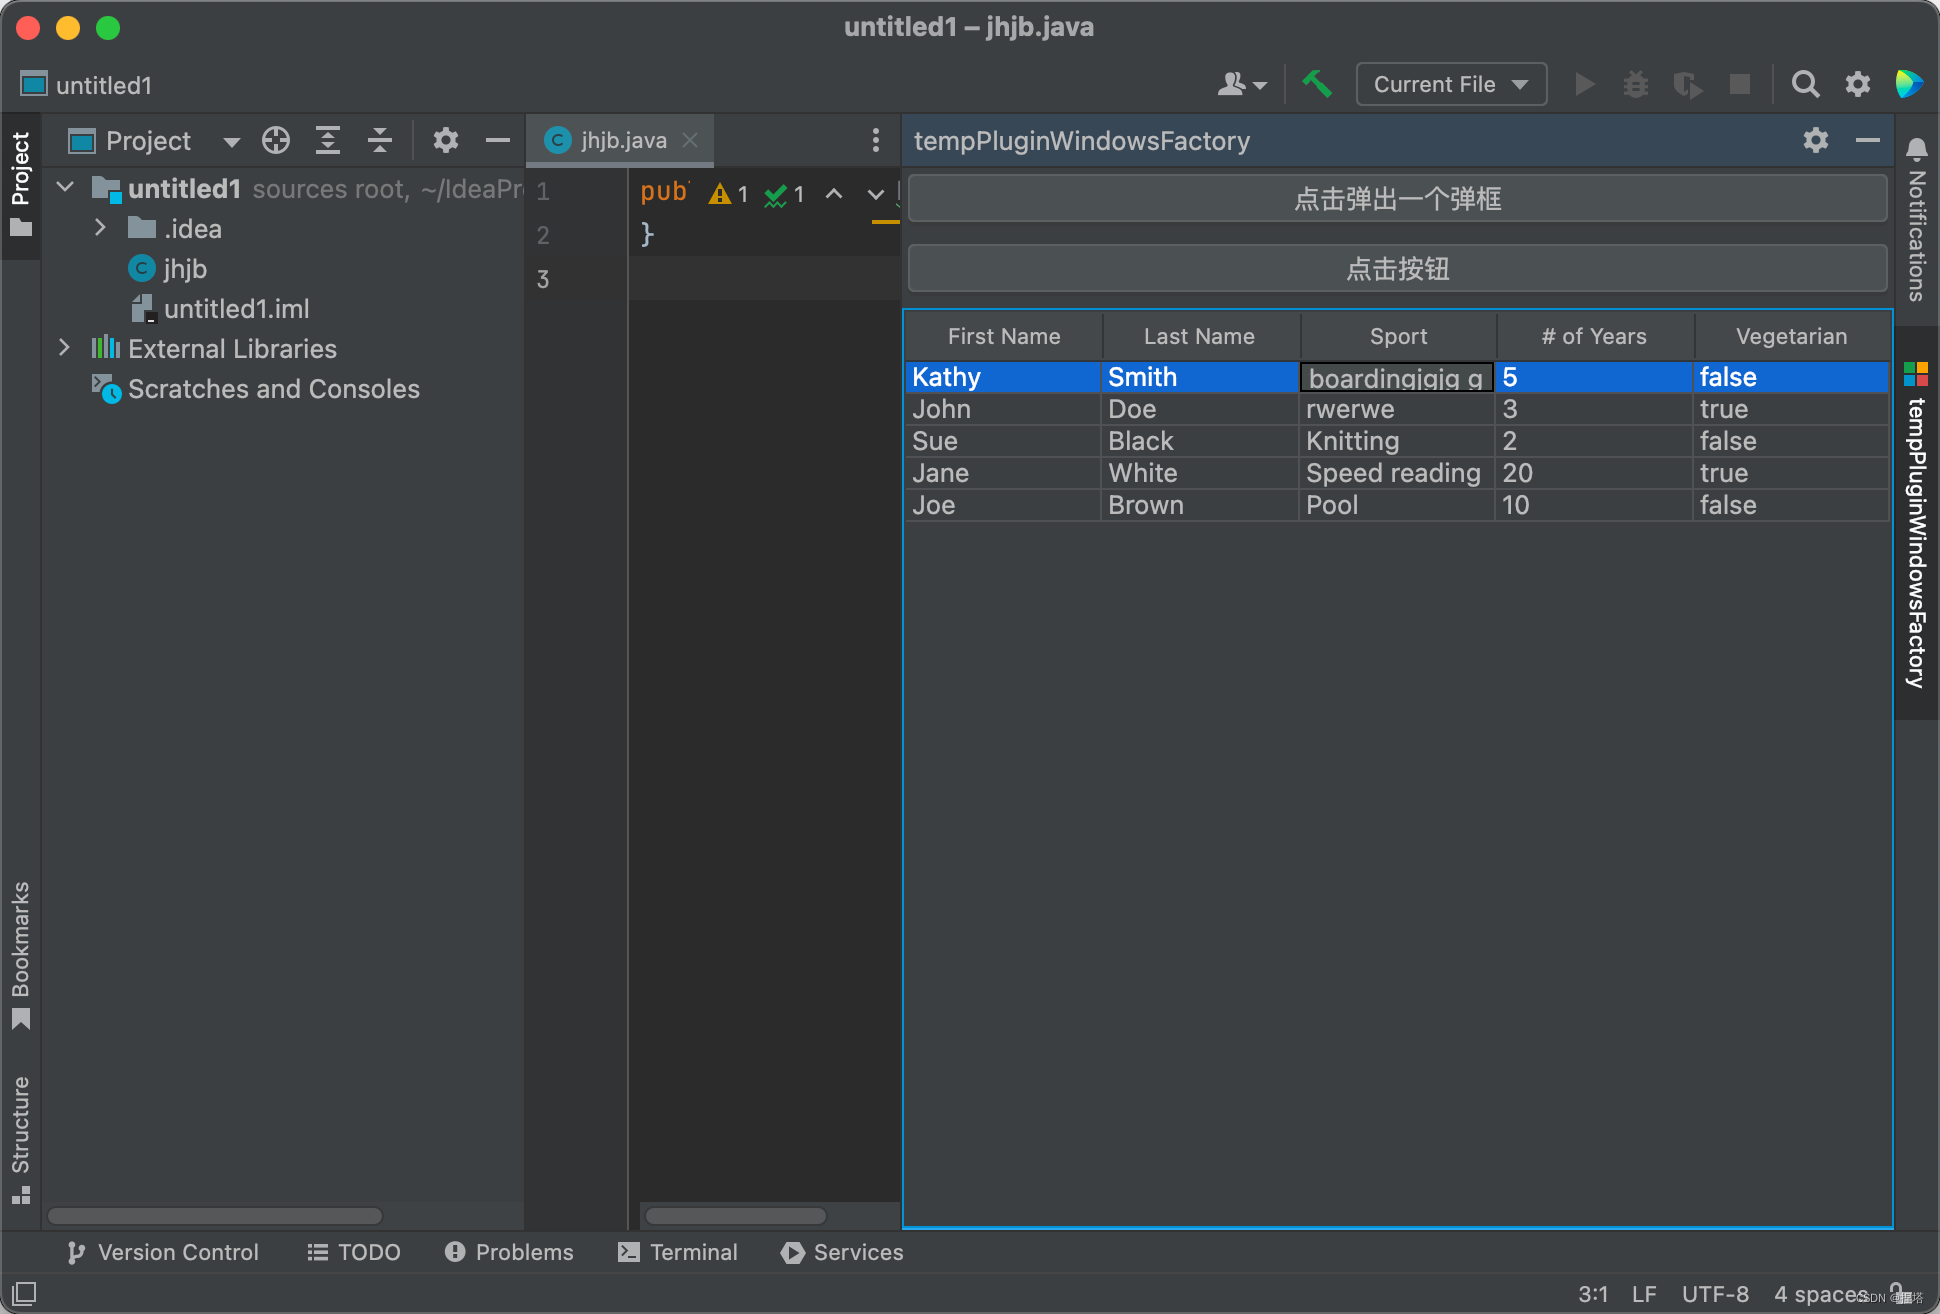1940x1314 pixels.
Task: Toggle tool window bars icon bottom-left
Action: 24,1292
